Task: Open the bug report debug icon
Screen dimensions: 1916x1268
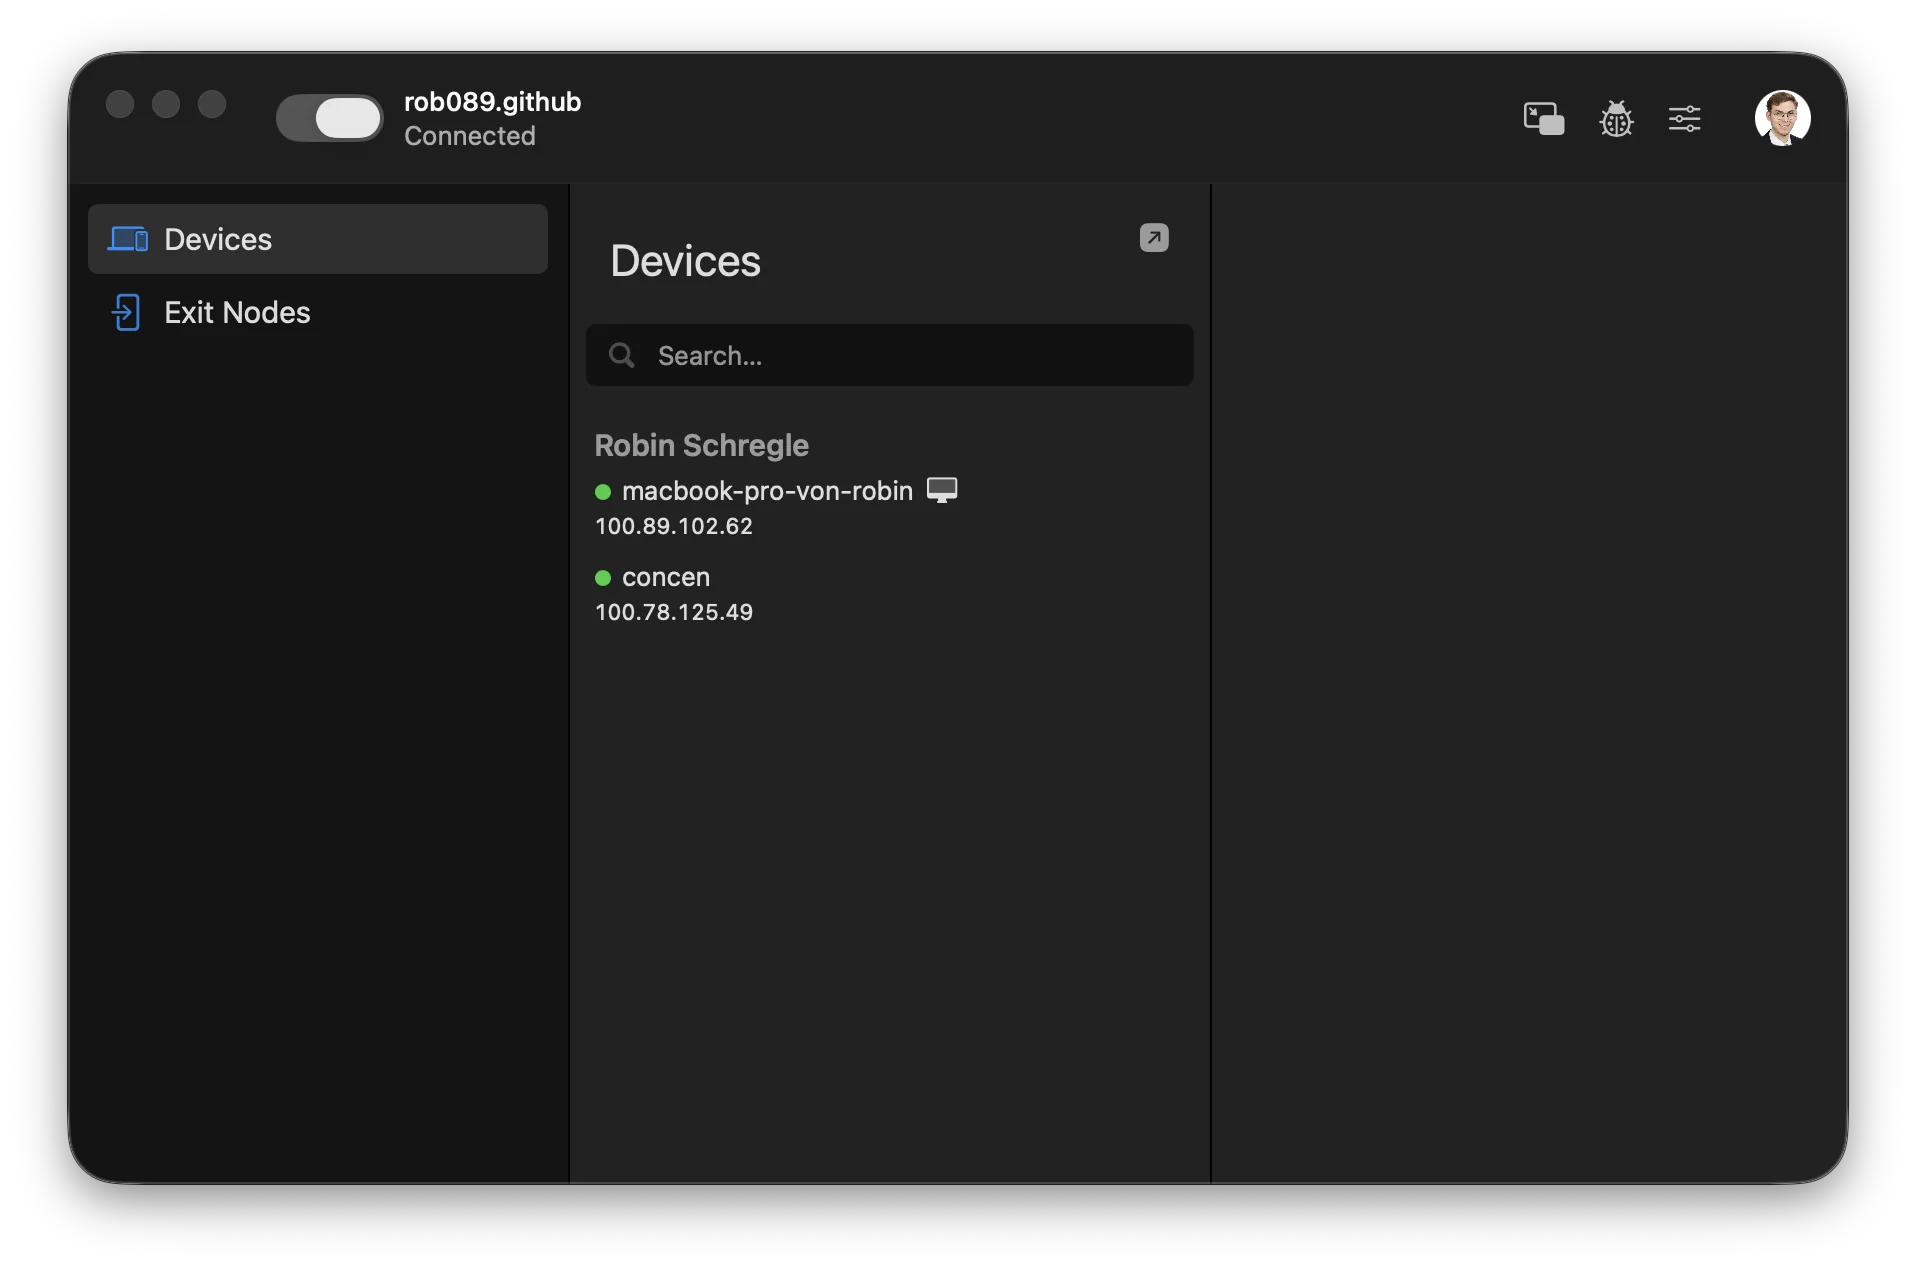Action: coord(1616,118)
